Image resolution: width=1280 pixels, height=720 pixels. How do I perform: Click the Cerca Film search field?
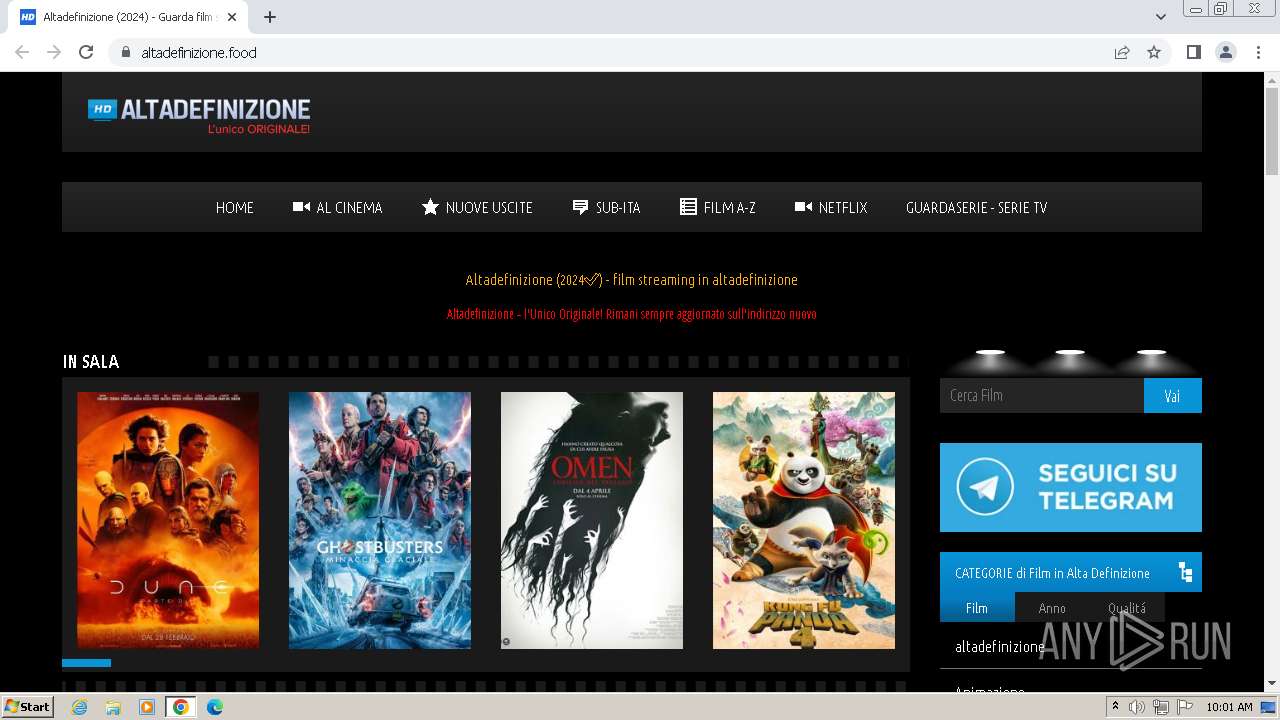[1042, 395]
